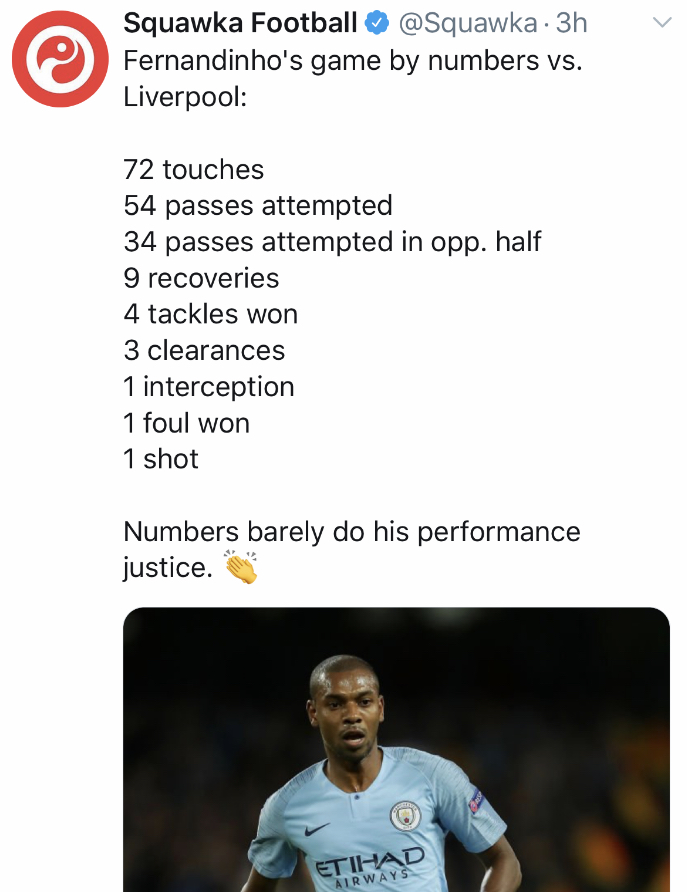This screenshot has height=892, width=687.
Task: Click the "4 tackles won" line
Action: (211, 314)
